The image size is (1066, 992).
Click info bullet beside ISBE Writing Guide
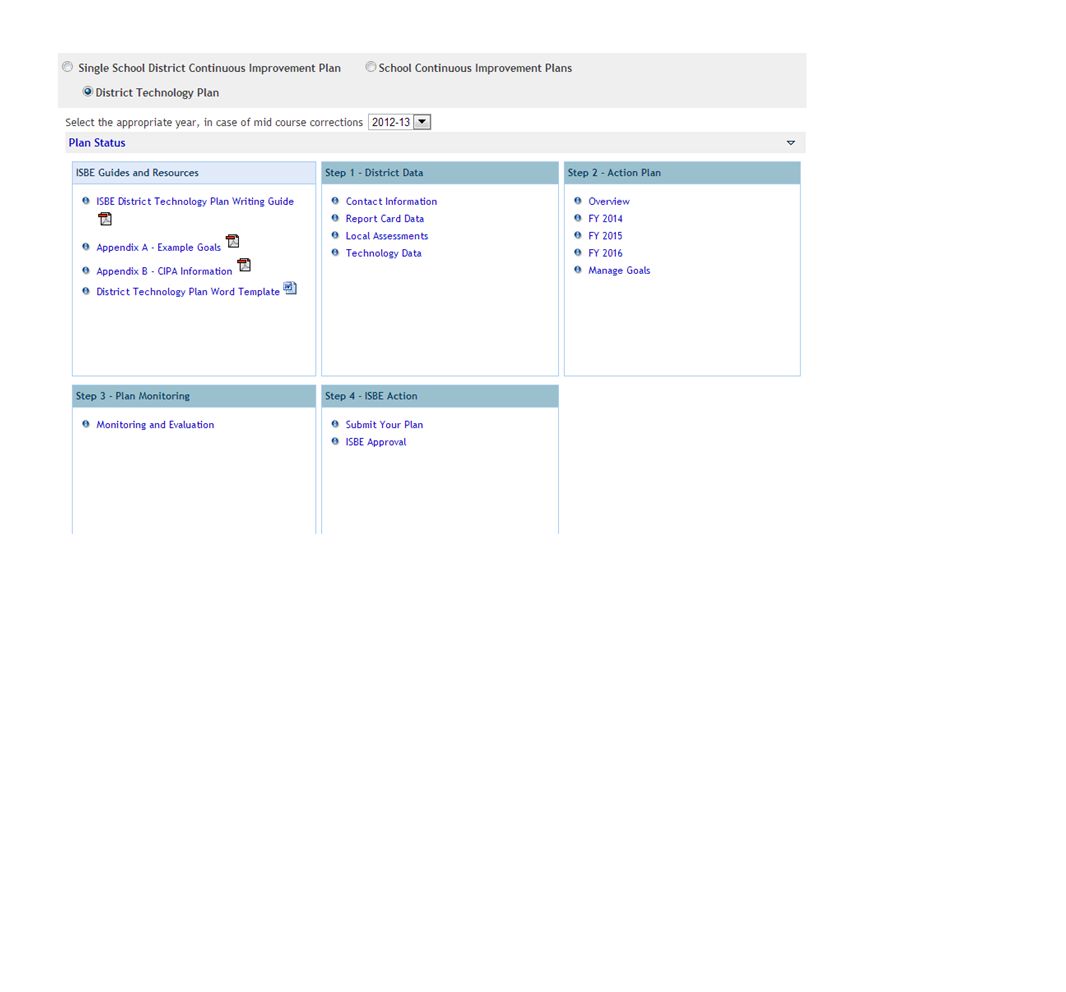coord(86,201)
